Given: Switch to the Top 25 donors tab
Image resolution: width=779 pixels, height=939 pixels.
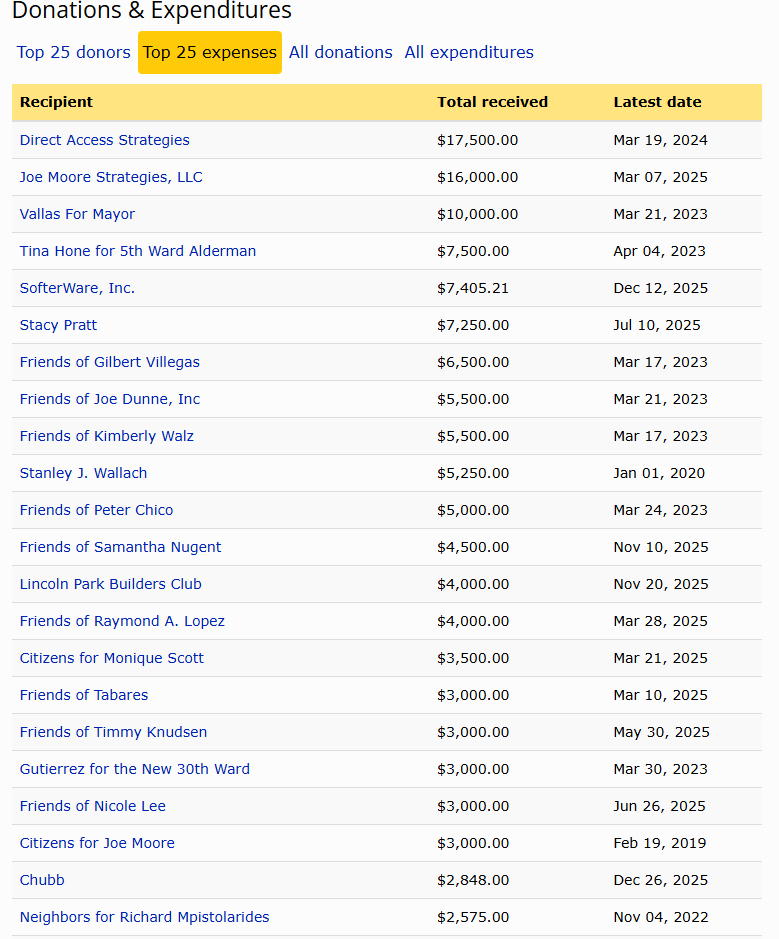Looking at the screenshot, I should click(x=73, y=52).
